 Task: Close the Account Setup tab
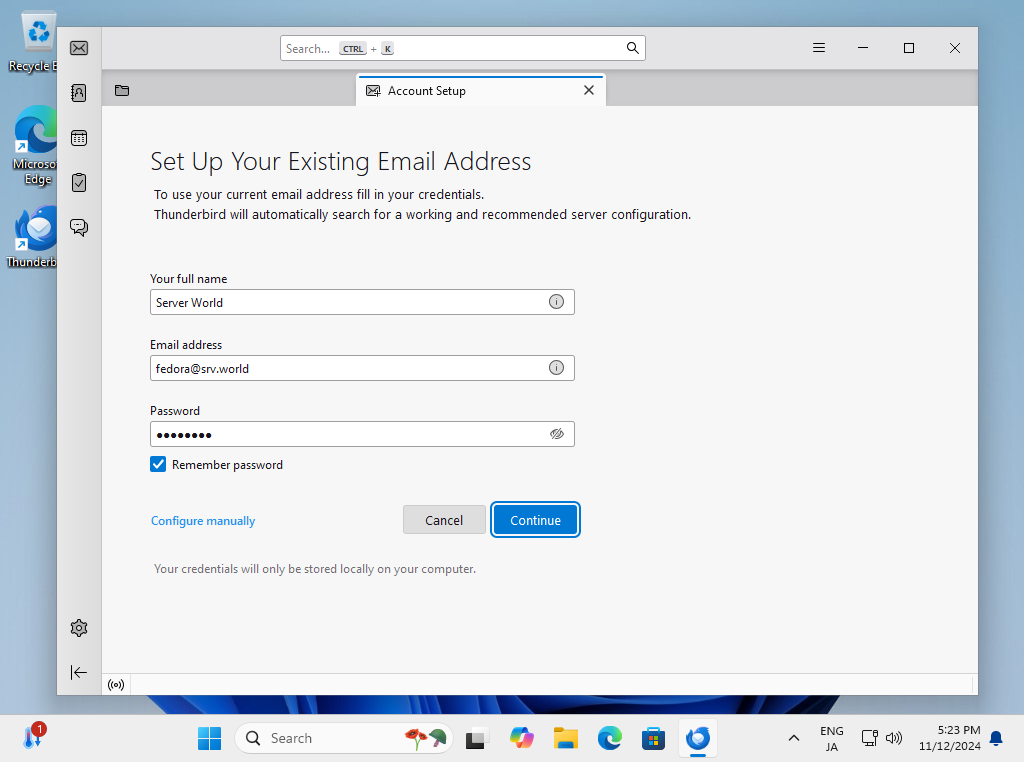(x=588, y=90)
